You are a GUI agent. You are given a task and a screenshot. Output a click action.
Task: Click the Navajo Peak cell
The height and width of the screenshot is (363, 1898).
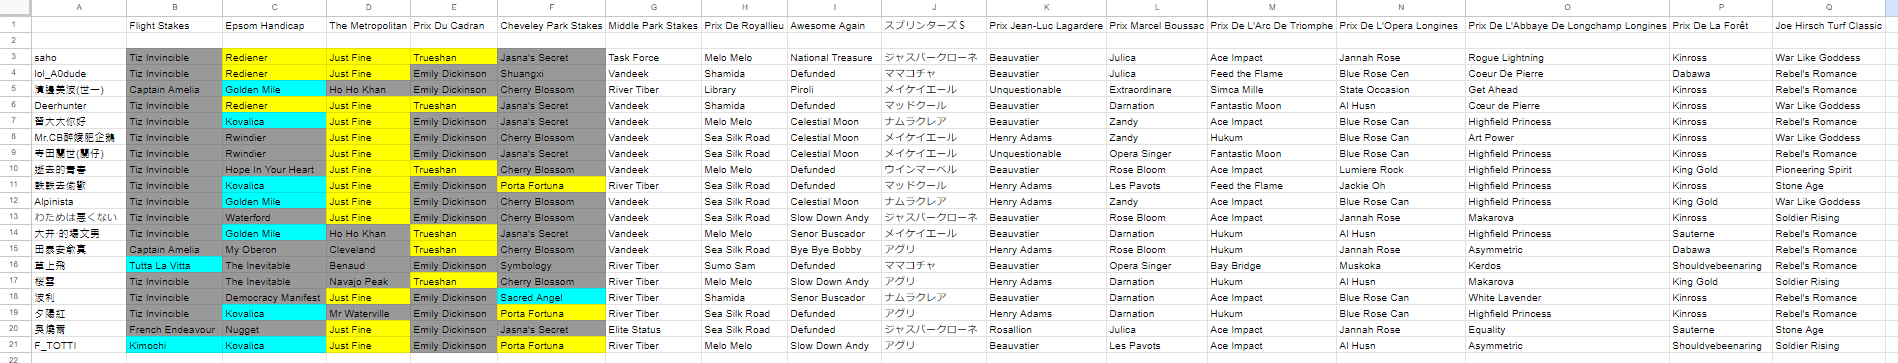tap(368, 281)
